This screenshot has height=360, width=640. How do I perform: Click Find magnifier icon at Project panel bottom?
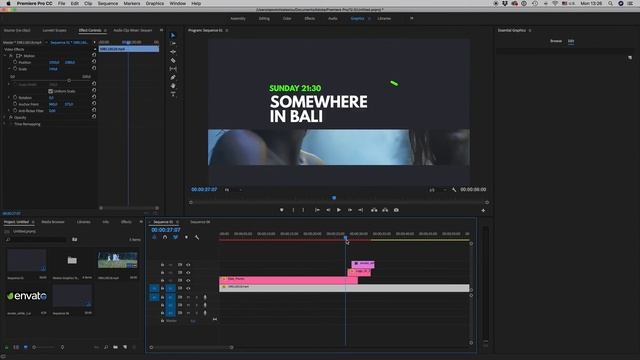tap(106, 347)
